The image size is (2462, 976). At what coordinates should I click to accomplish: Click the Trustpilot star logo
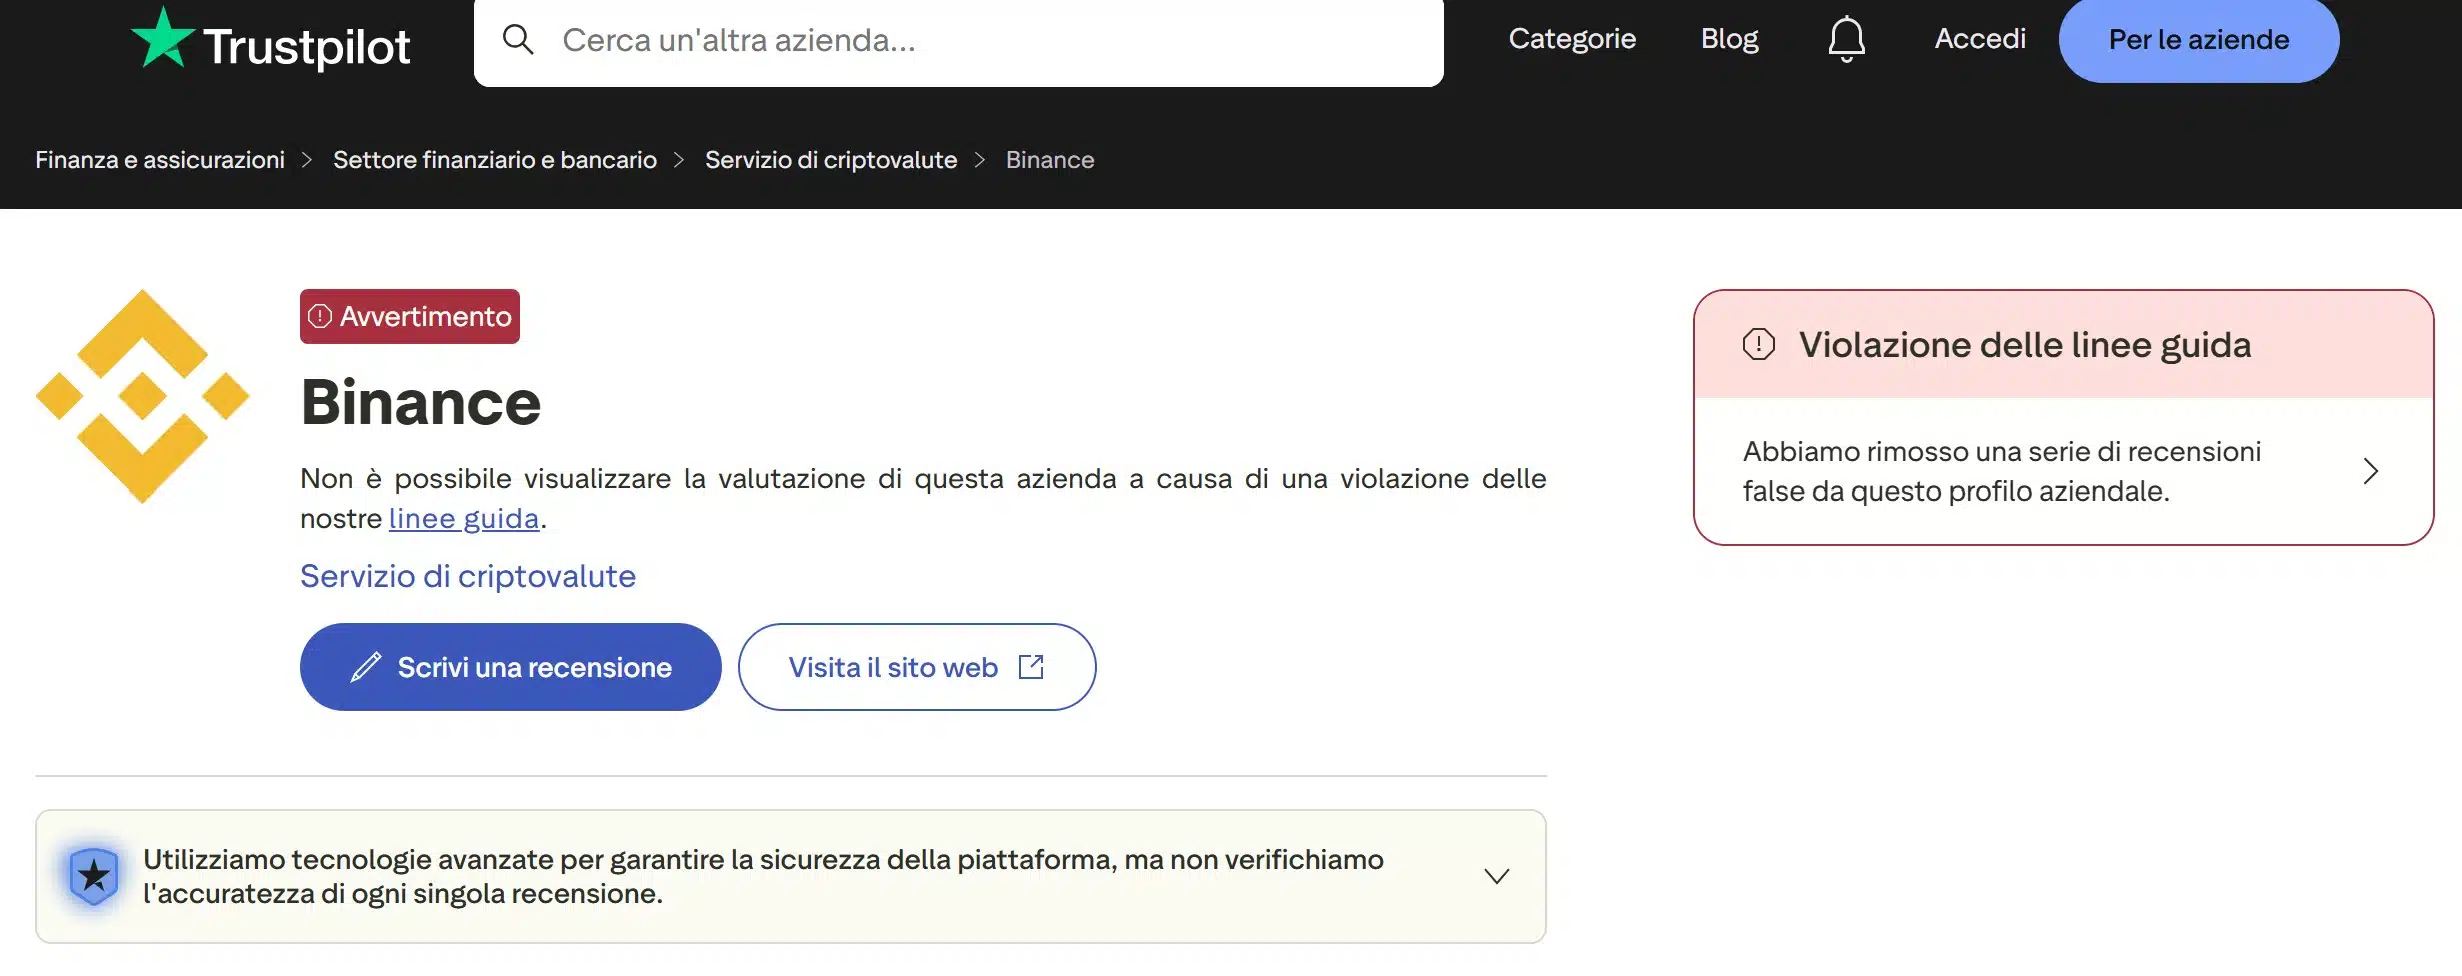pyautogui.click(x=163, y=40)
